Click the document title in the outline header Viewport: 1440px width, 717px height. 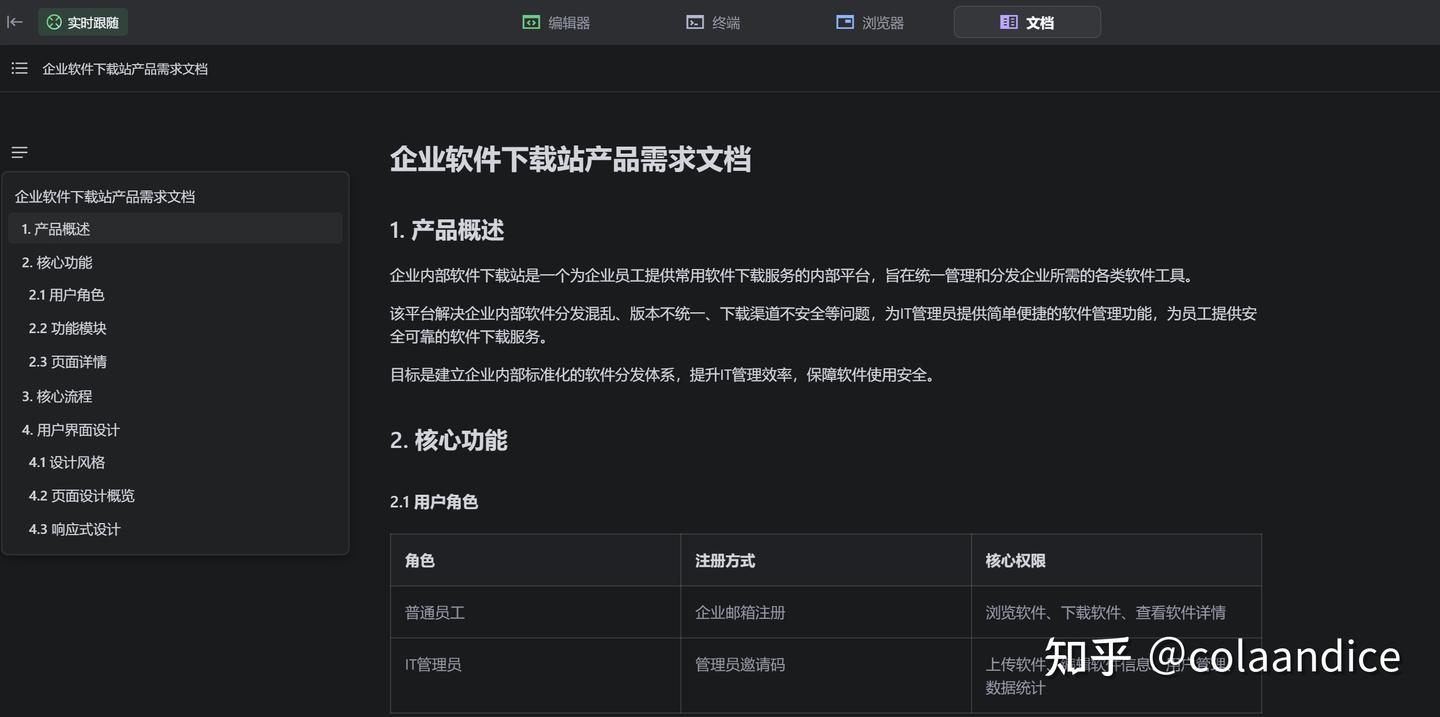click(x=106, y=195)
